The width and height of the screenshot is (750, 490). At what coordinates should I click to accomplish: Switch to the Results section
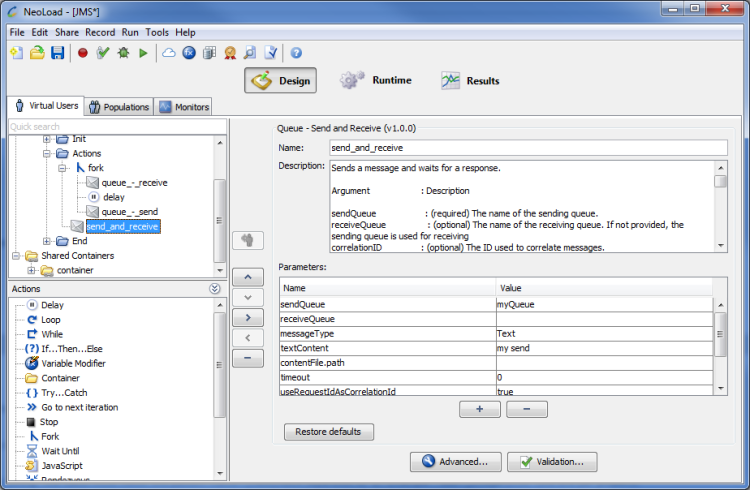(470, 81)
